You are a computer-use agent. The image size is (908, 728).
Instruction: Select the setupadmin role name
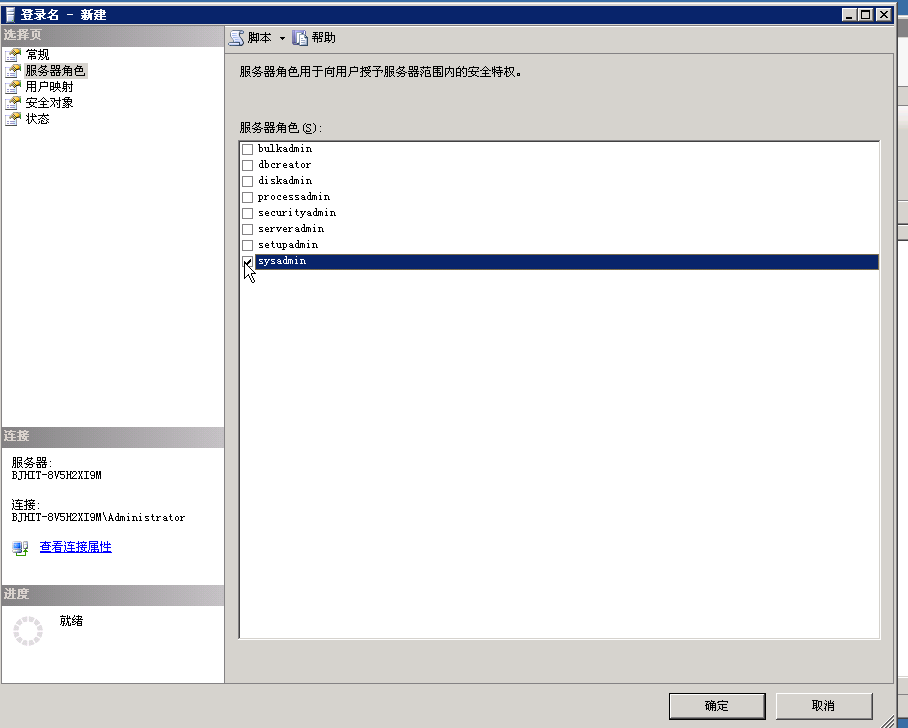click(x=288, y=245)
